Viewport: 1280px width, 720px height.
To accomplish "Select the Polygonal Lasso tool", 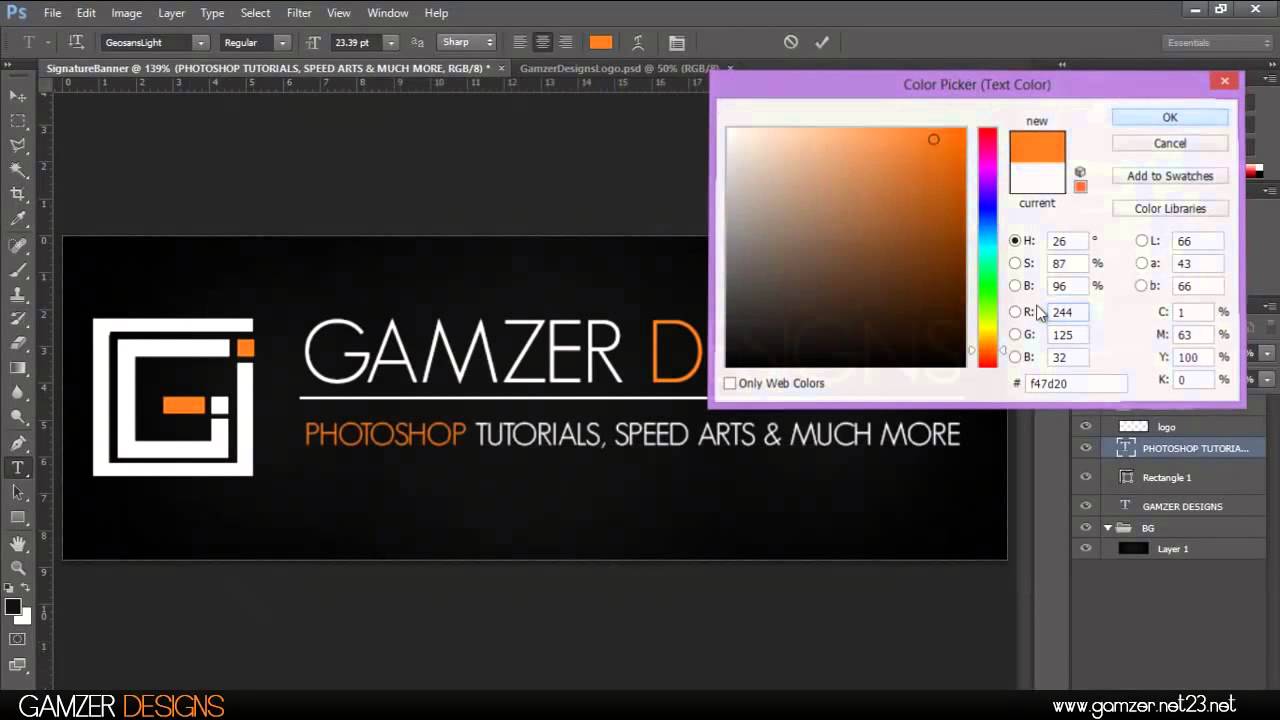I will coord(18,146).
